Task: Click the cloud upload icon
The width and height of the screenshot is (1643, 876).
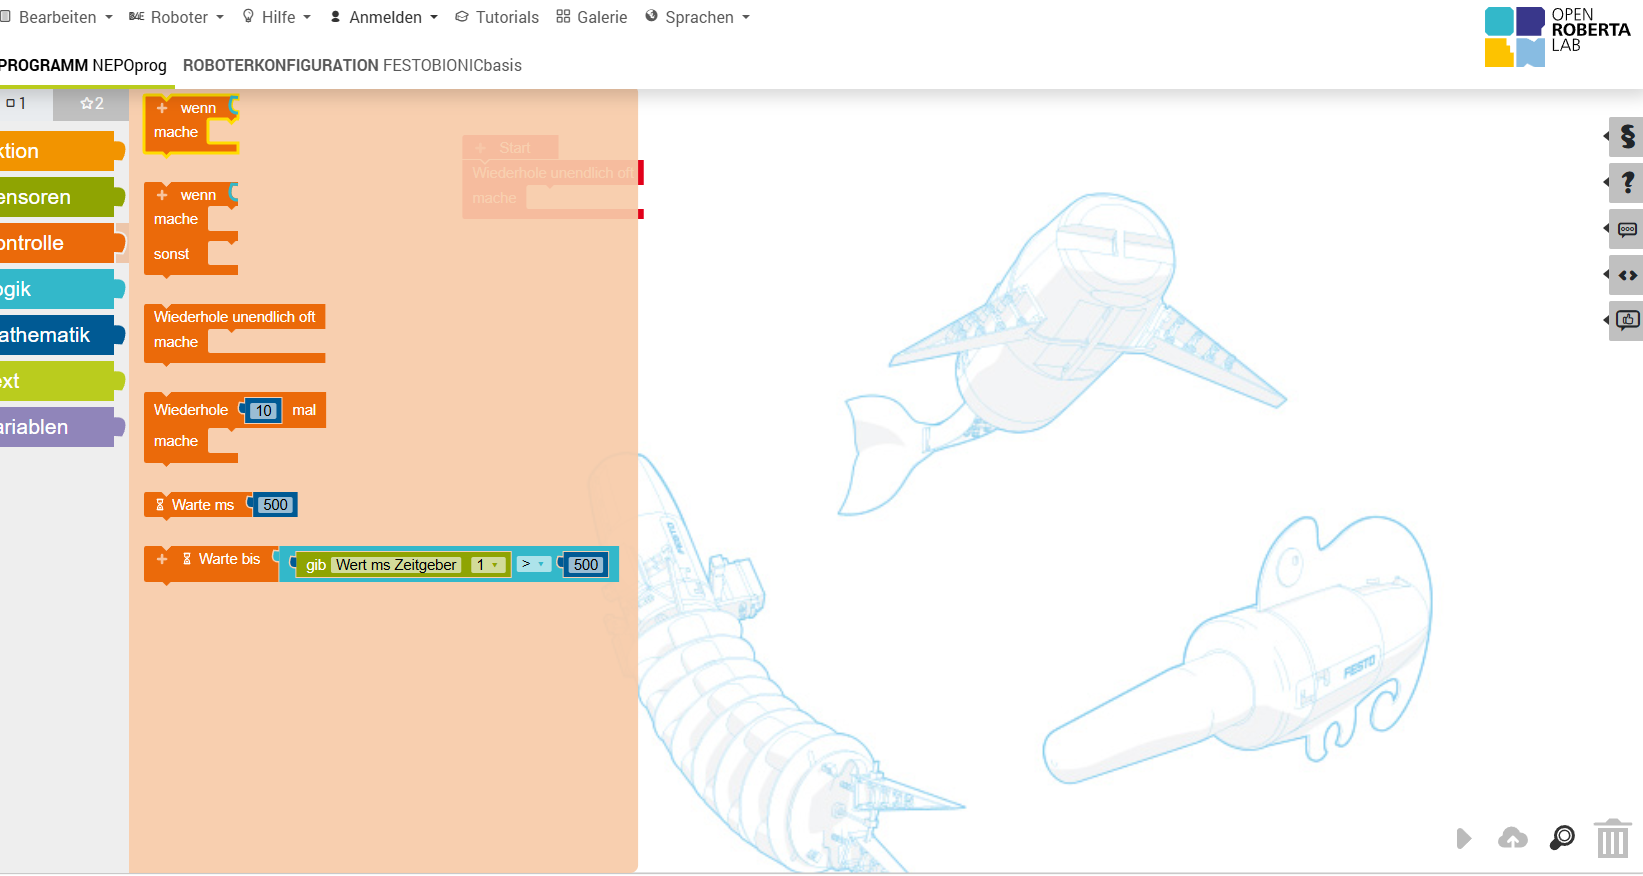Action: coord(1513,838)
